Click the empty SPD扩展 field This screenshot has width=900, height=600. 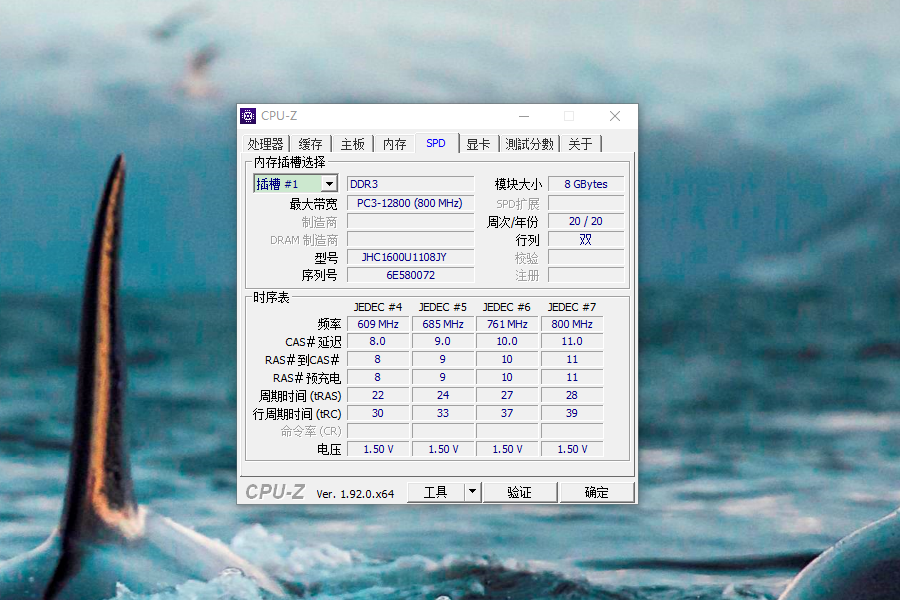click(x=586, y=203)
